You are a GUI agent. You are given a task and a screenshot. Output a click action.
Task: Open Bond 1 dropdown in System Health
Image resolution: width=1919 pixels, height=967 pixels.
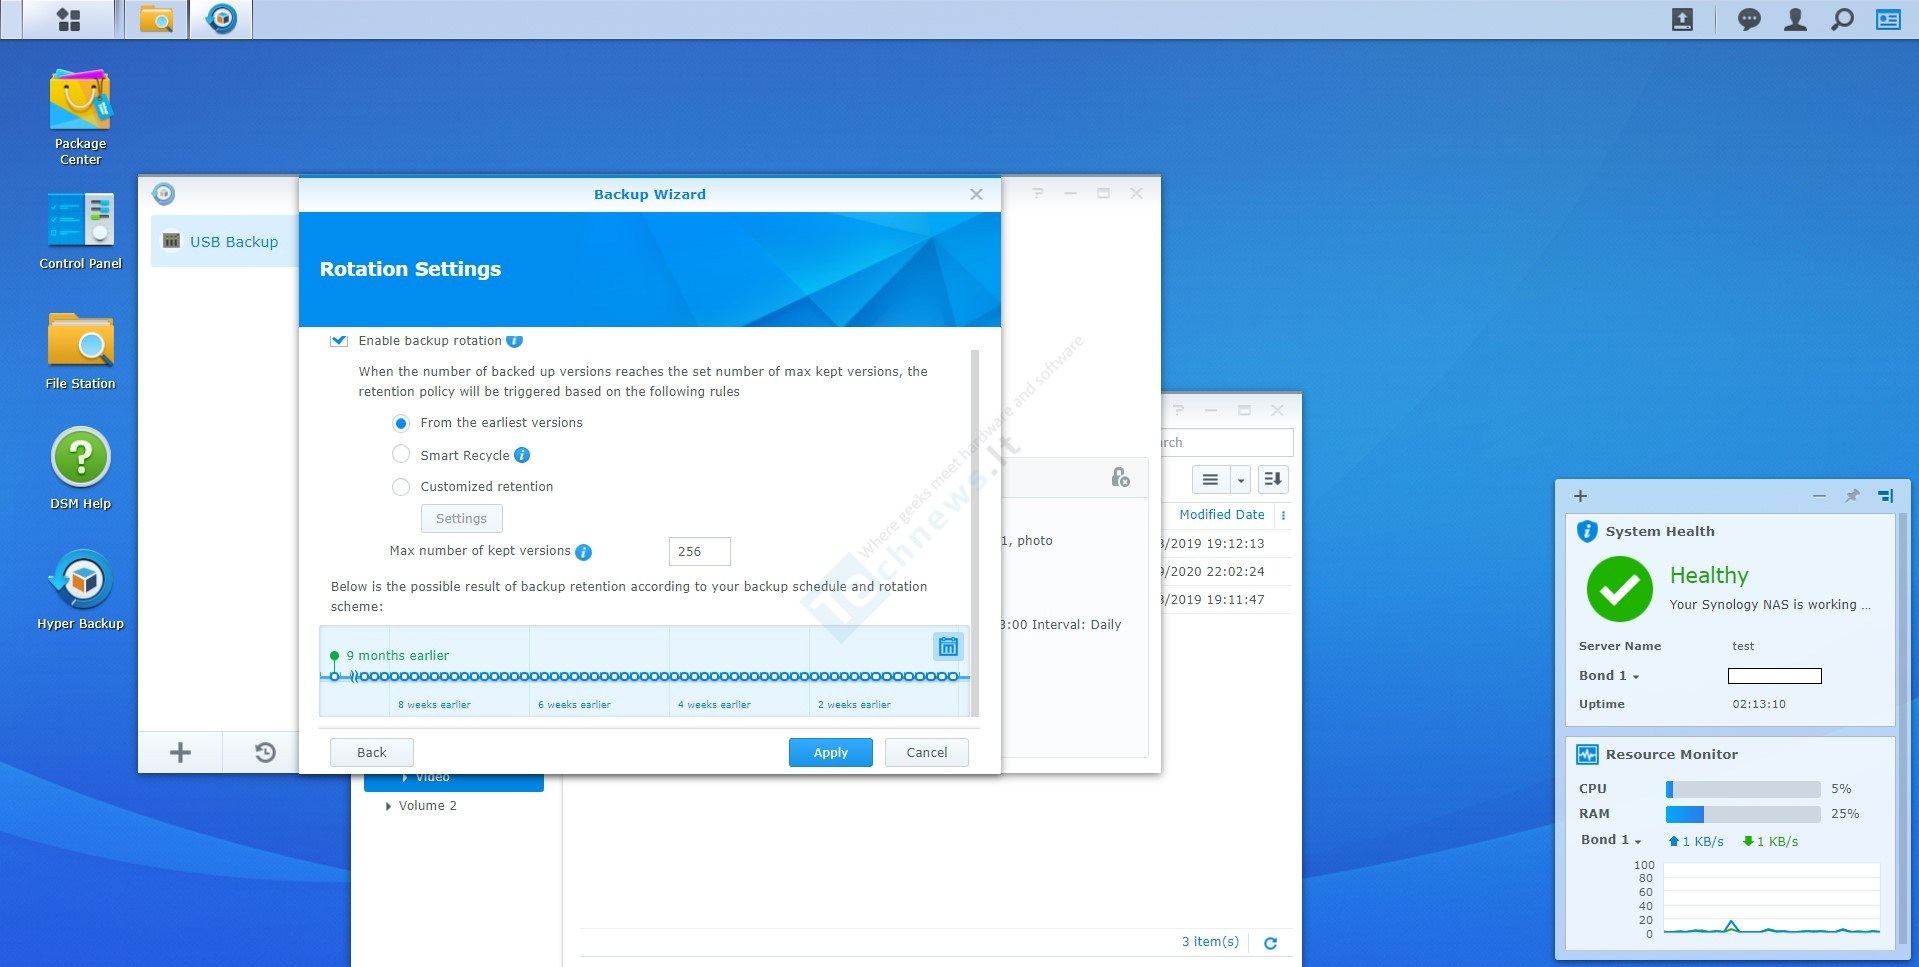click(x=1636, y=677)
